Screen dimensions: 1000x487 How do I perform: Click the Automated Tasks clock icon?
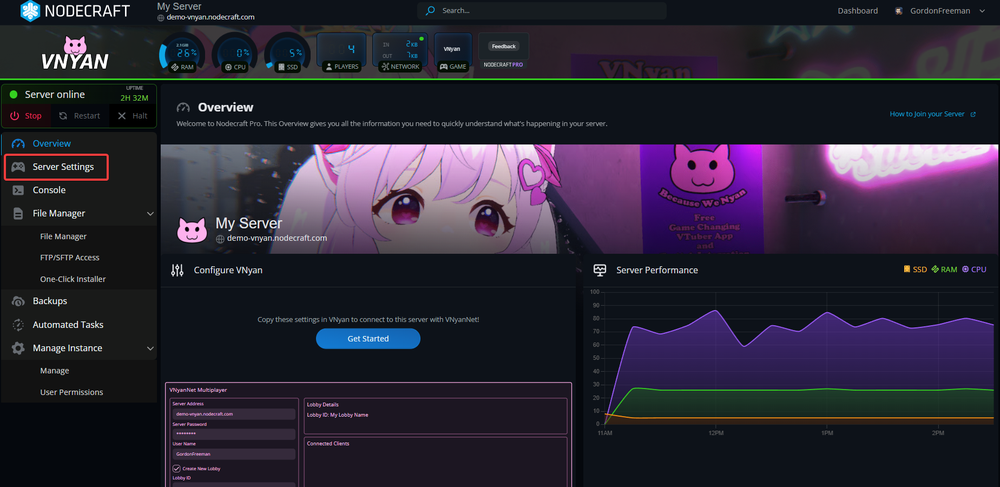coord(18,324)
